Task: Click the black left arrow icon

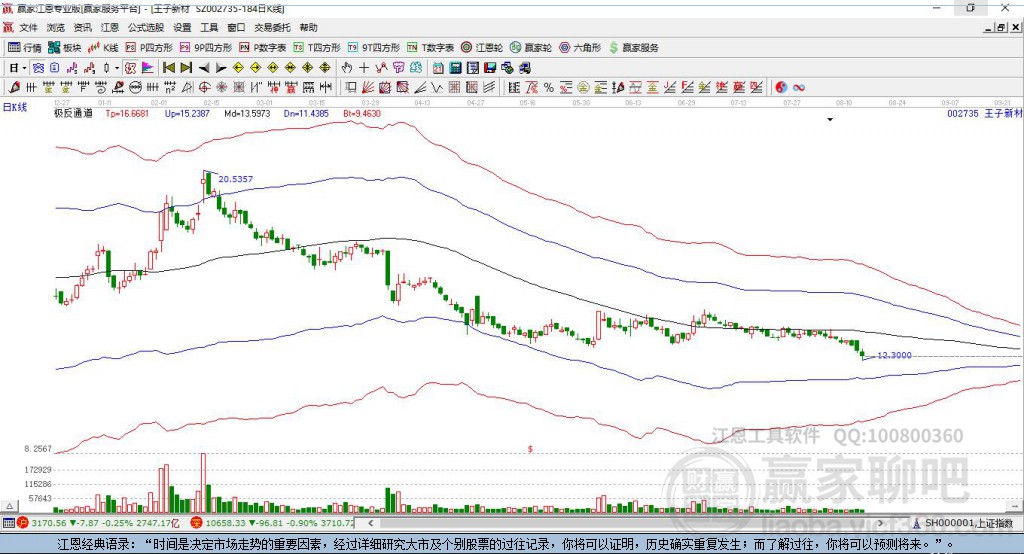Action: [204, 68]
